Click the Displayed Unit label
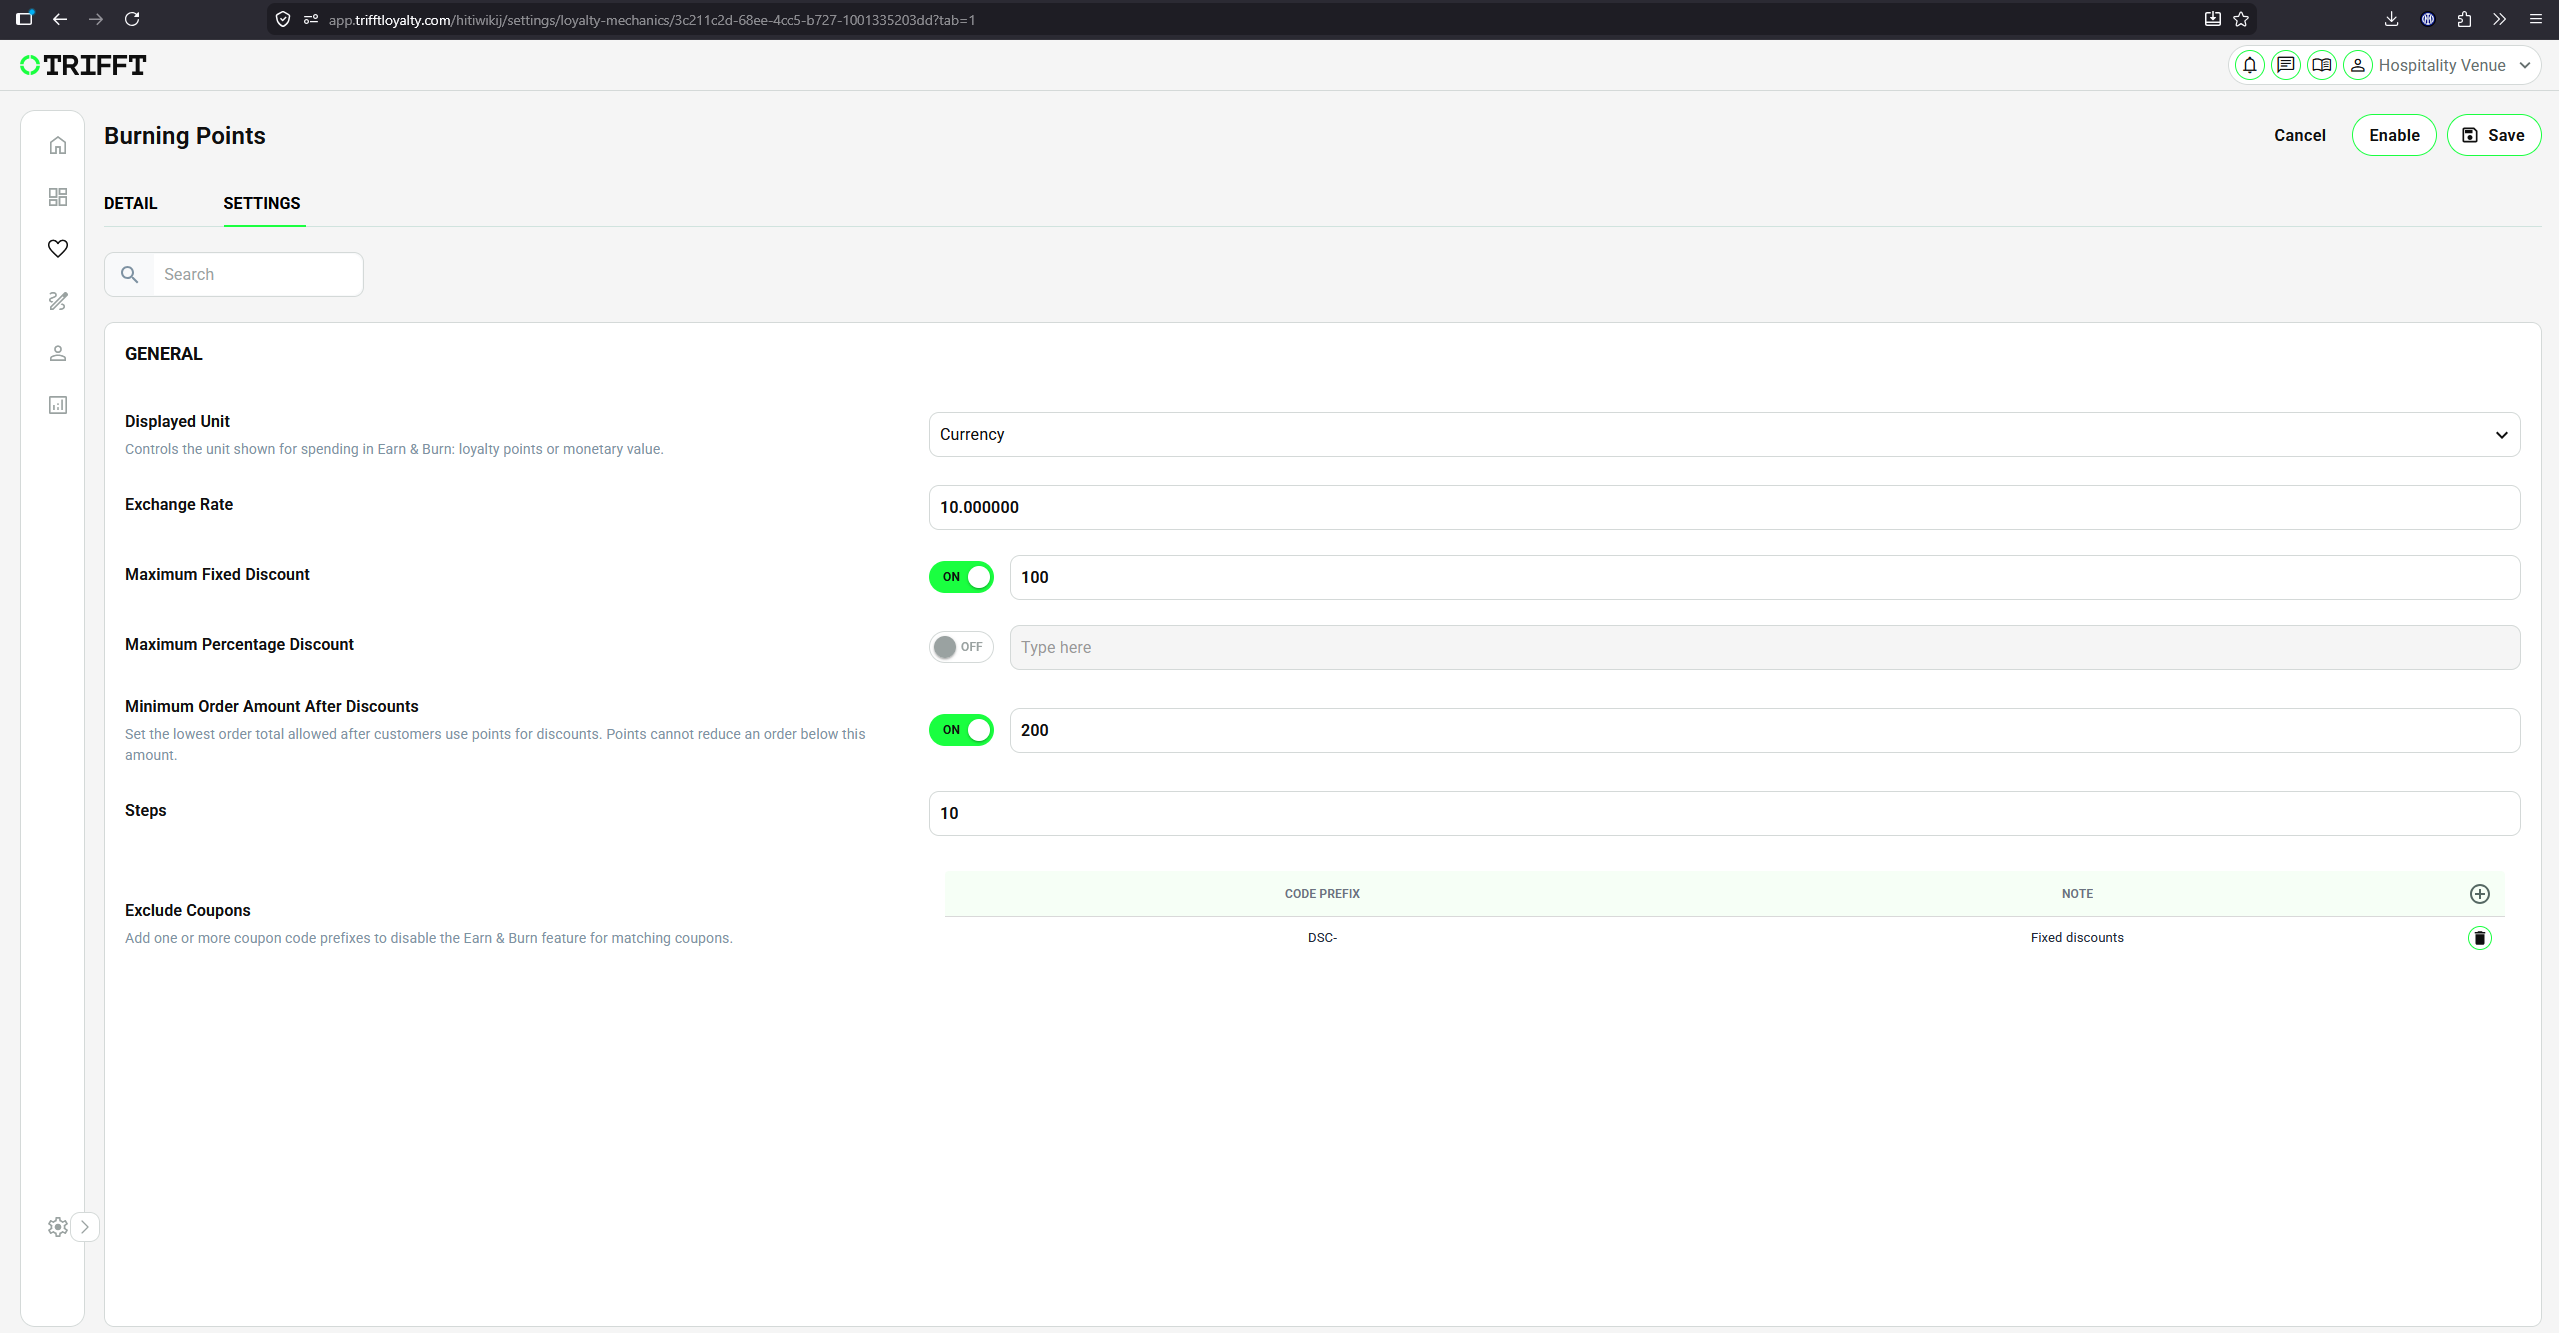The image size is (2559, 1333). pyautogui.click(x=177, y=422)
